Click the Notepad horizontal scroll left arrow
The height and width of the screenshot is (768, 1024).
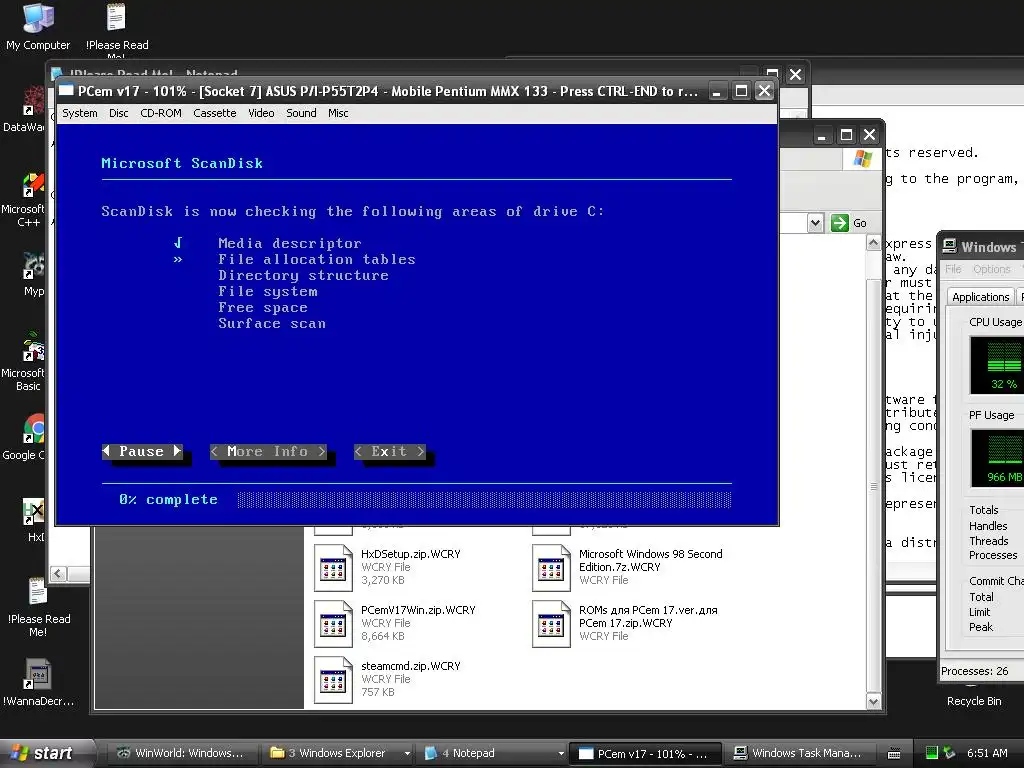(x=58, y=573)
